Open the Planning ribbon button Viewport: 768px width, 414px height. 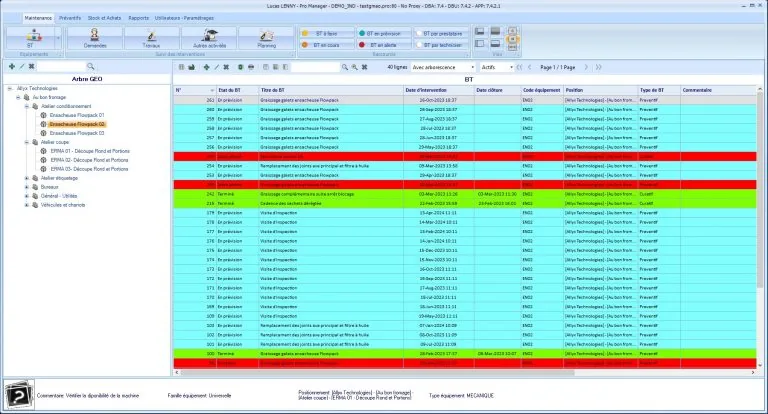(266, 38)
